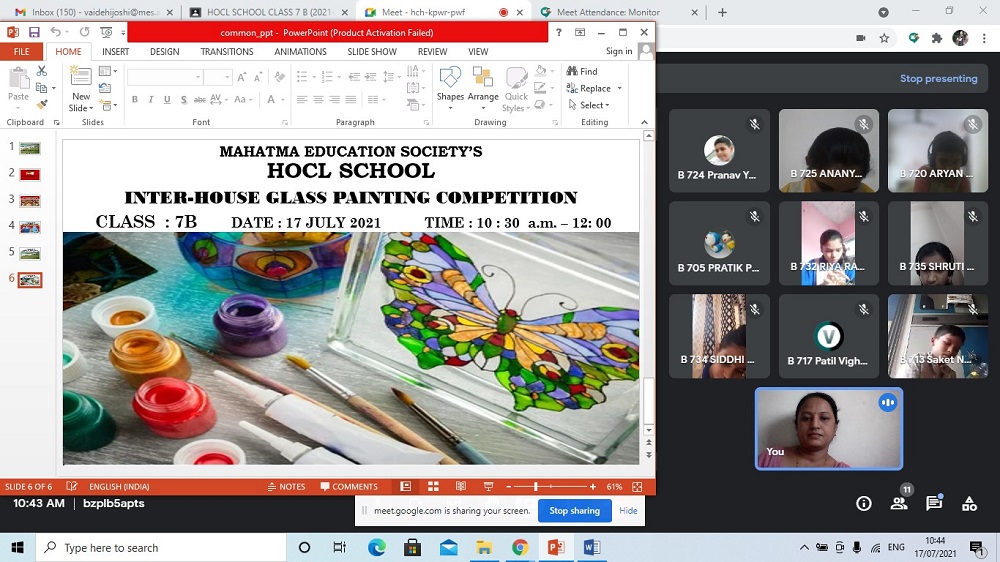The width and height of the screenshot is (1000, 562).
Task: Switch to the INSERT ribbon tab
Action: [x=115, y=52]
